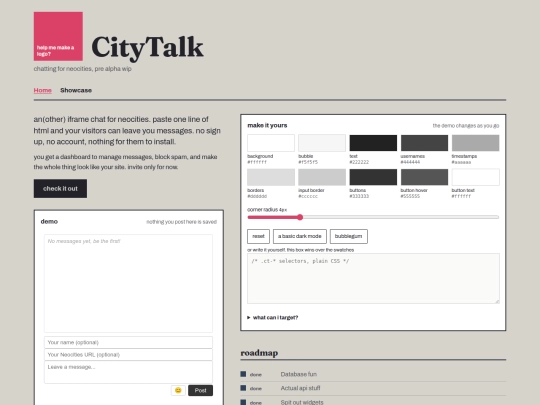Click the tagline 'chatting for neocities, pre alpha wip'
The height and width of the screenshot is (405, 540).
(x=83, y=69)
